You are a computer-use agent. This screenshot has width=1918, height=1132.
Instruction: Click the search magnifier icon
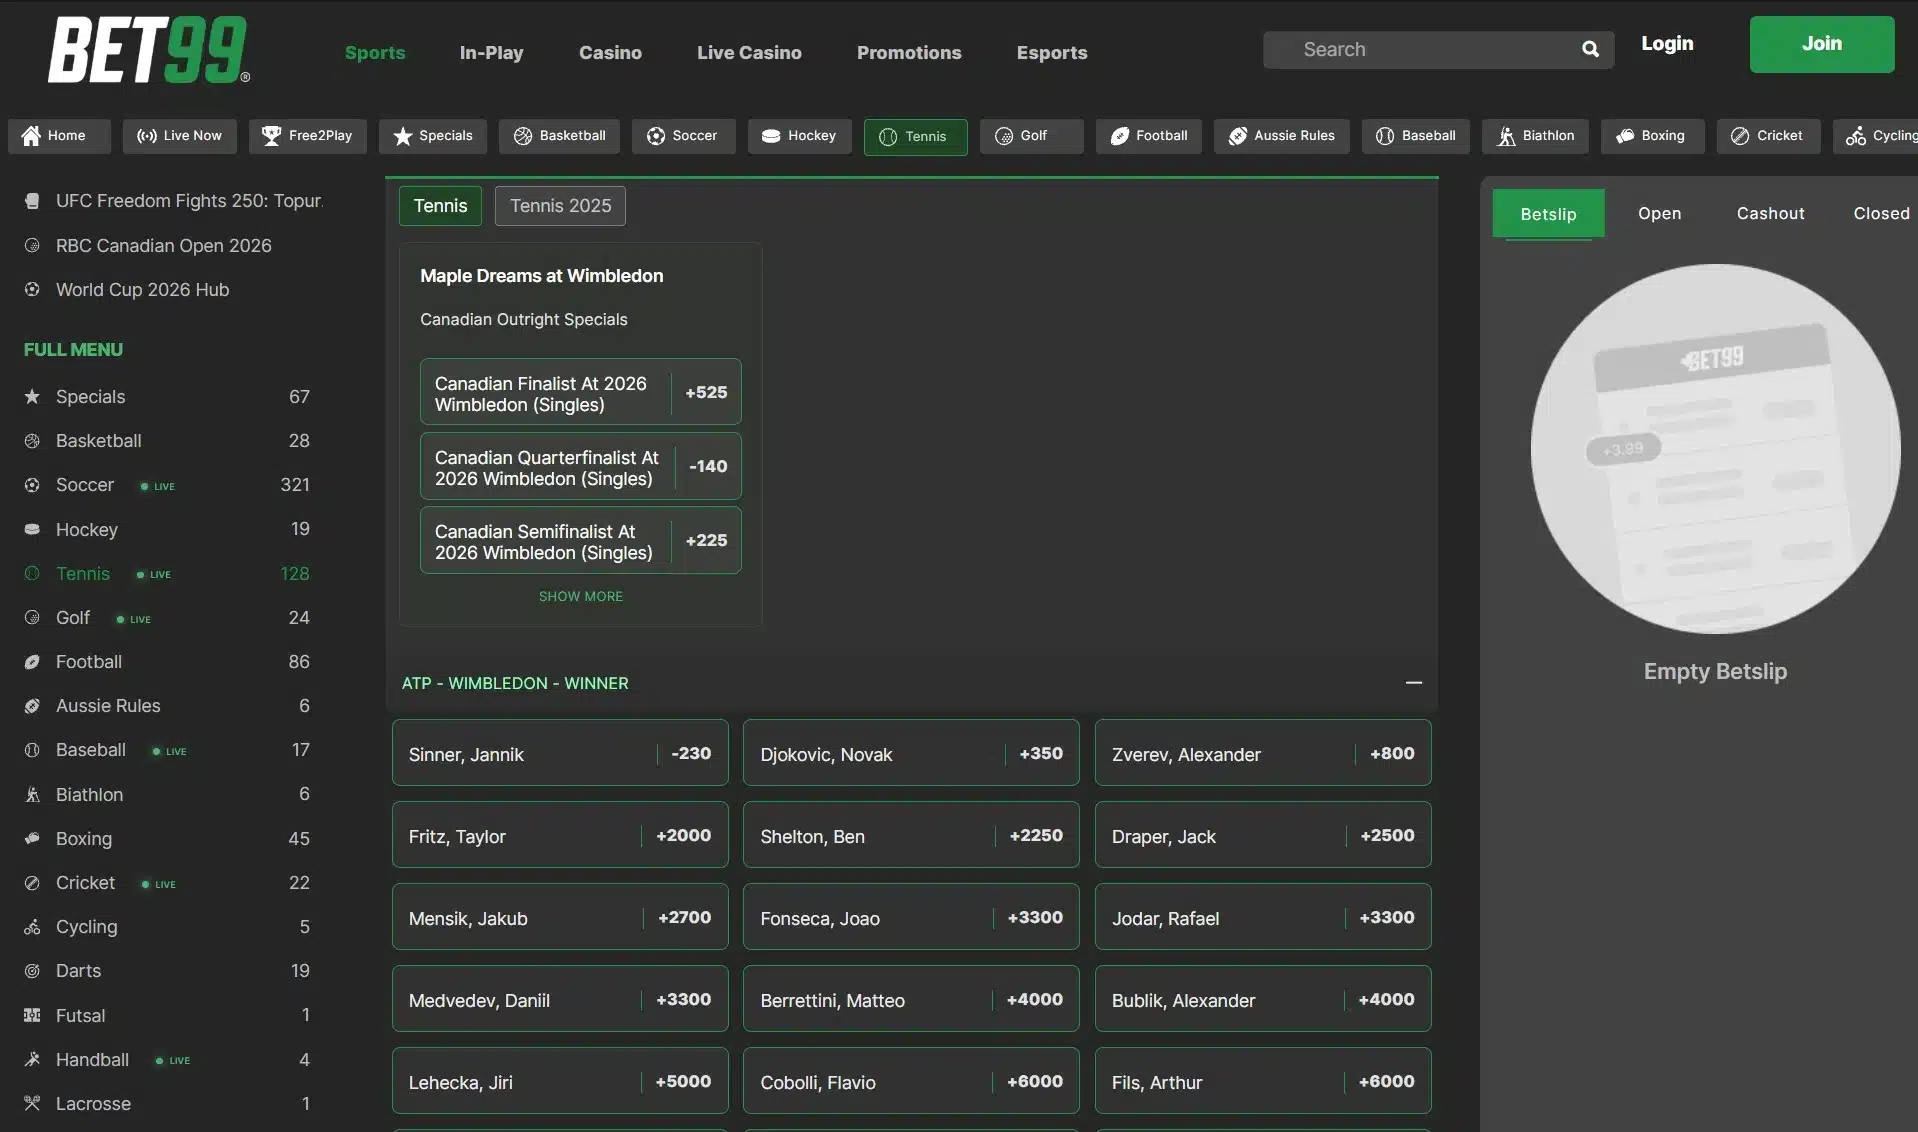point(1590,49)
